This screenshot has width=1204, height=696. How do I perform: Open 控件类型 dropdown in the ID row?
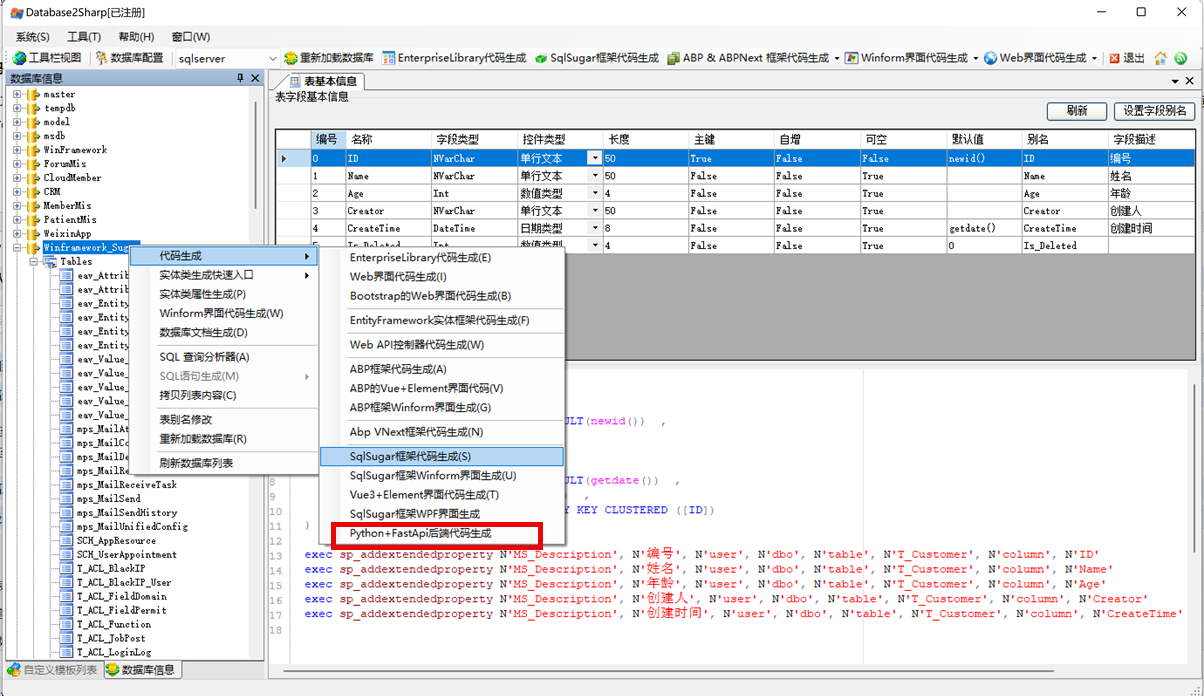click(595, 158)
